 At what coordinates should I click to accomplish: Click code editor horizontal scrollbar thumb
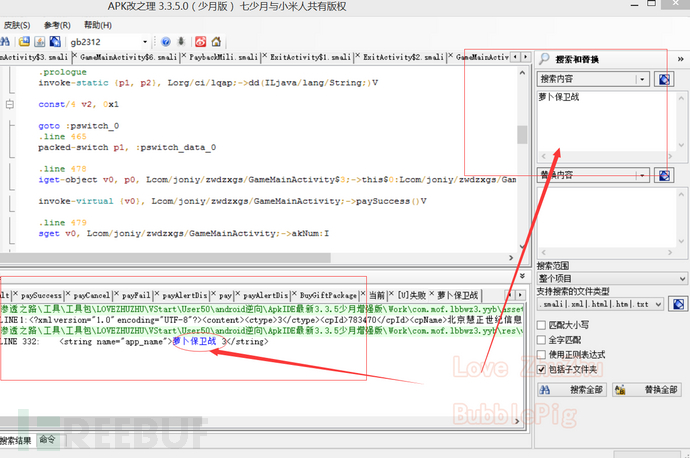coord(165,258)
